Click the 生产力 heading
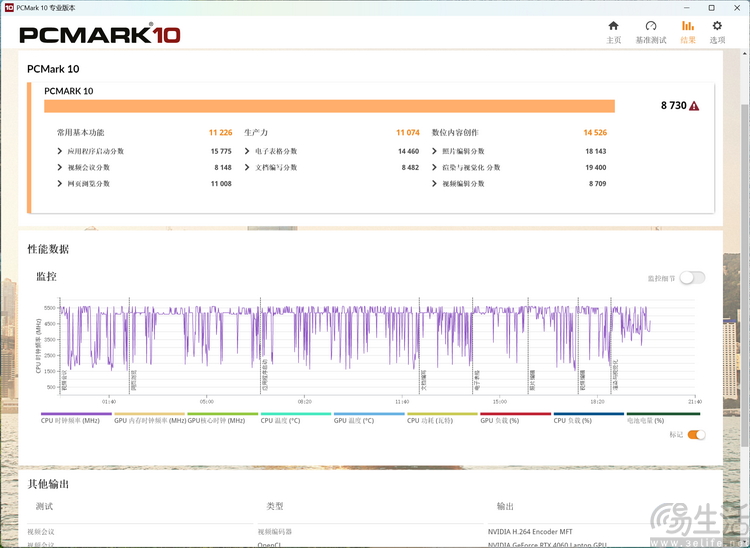 click(x=256, y=132)
